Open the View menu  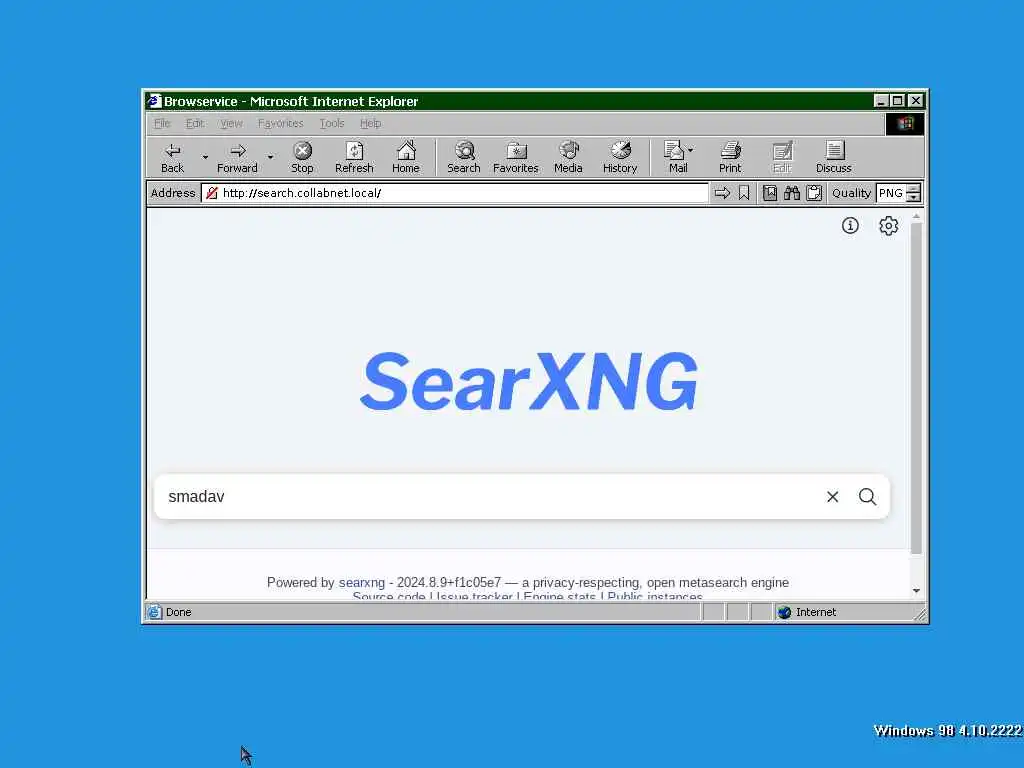[x=231, y=123]
